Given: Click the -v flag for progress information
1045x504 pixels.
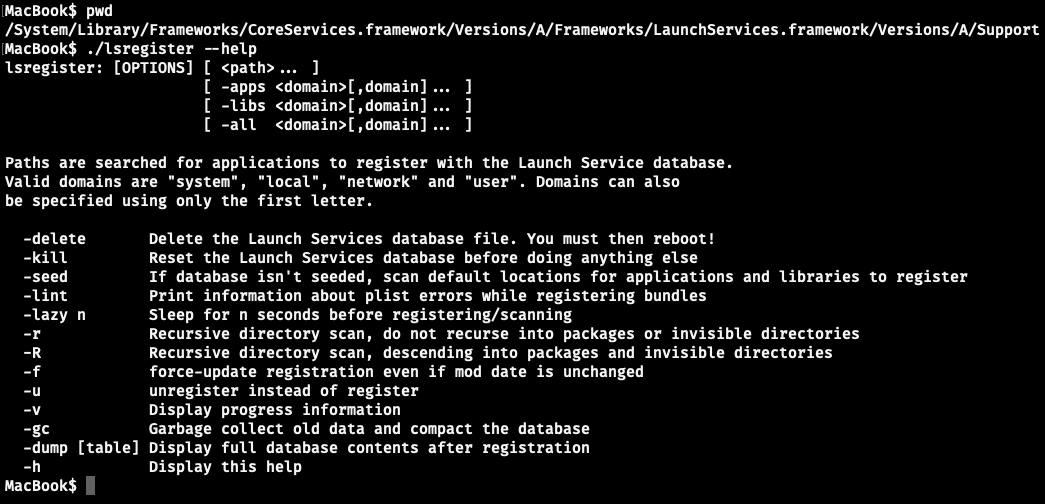Looking at the screenshot, I should [x=30, y=410].
